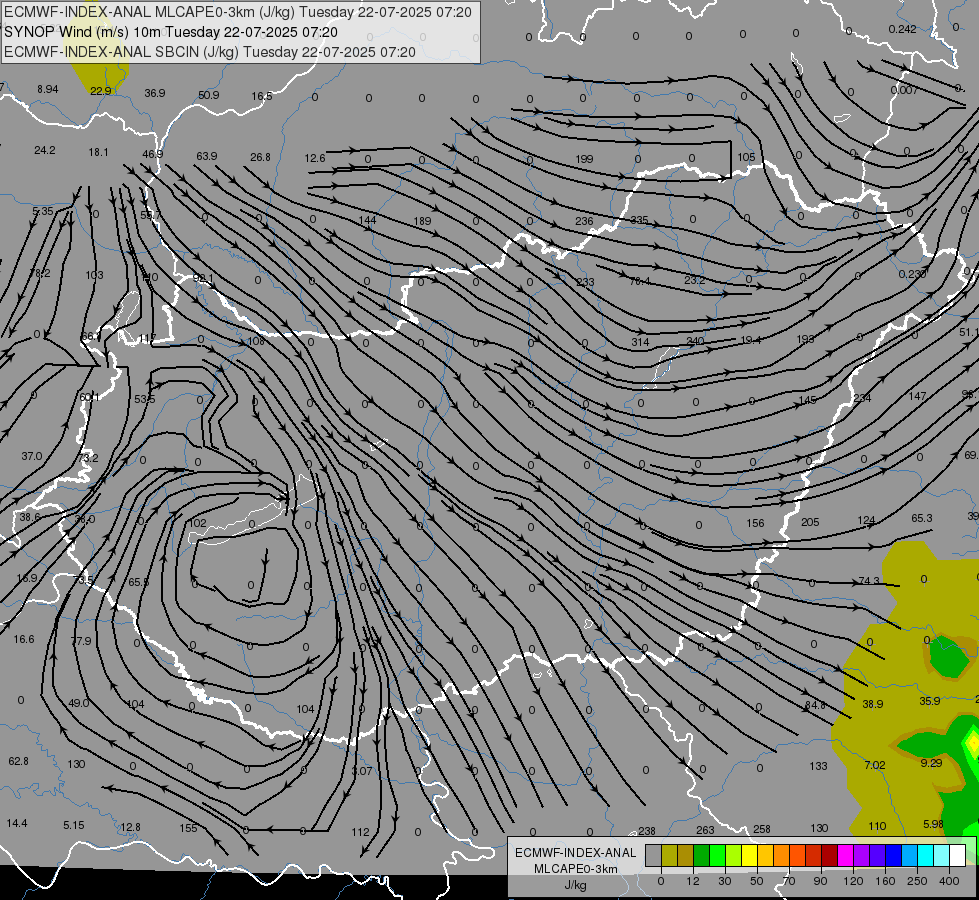Click the gray swatch in the MLCAPE legend
979x900 pixels.
click(x=653, y=855)
